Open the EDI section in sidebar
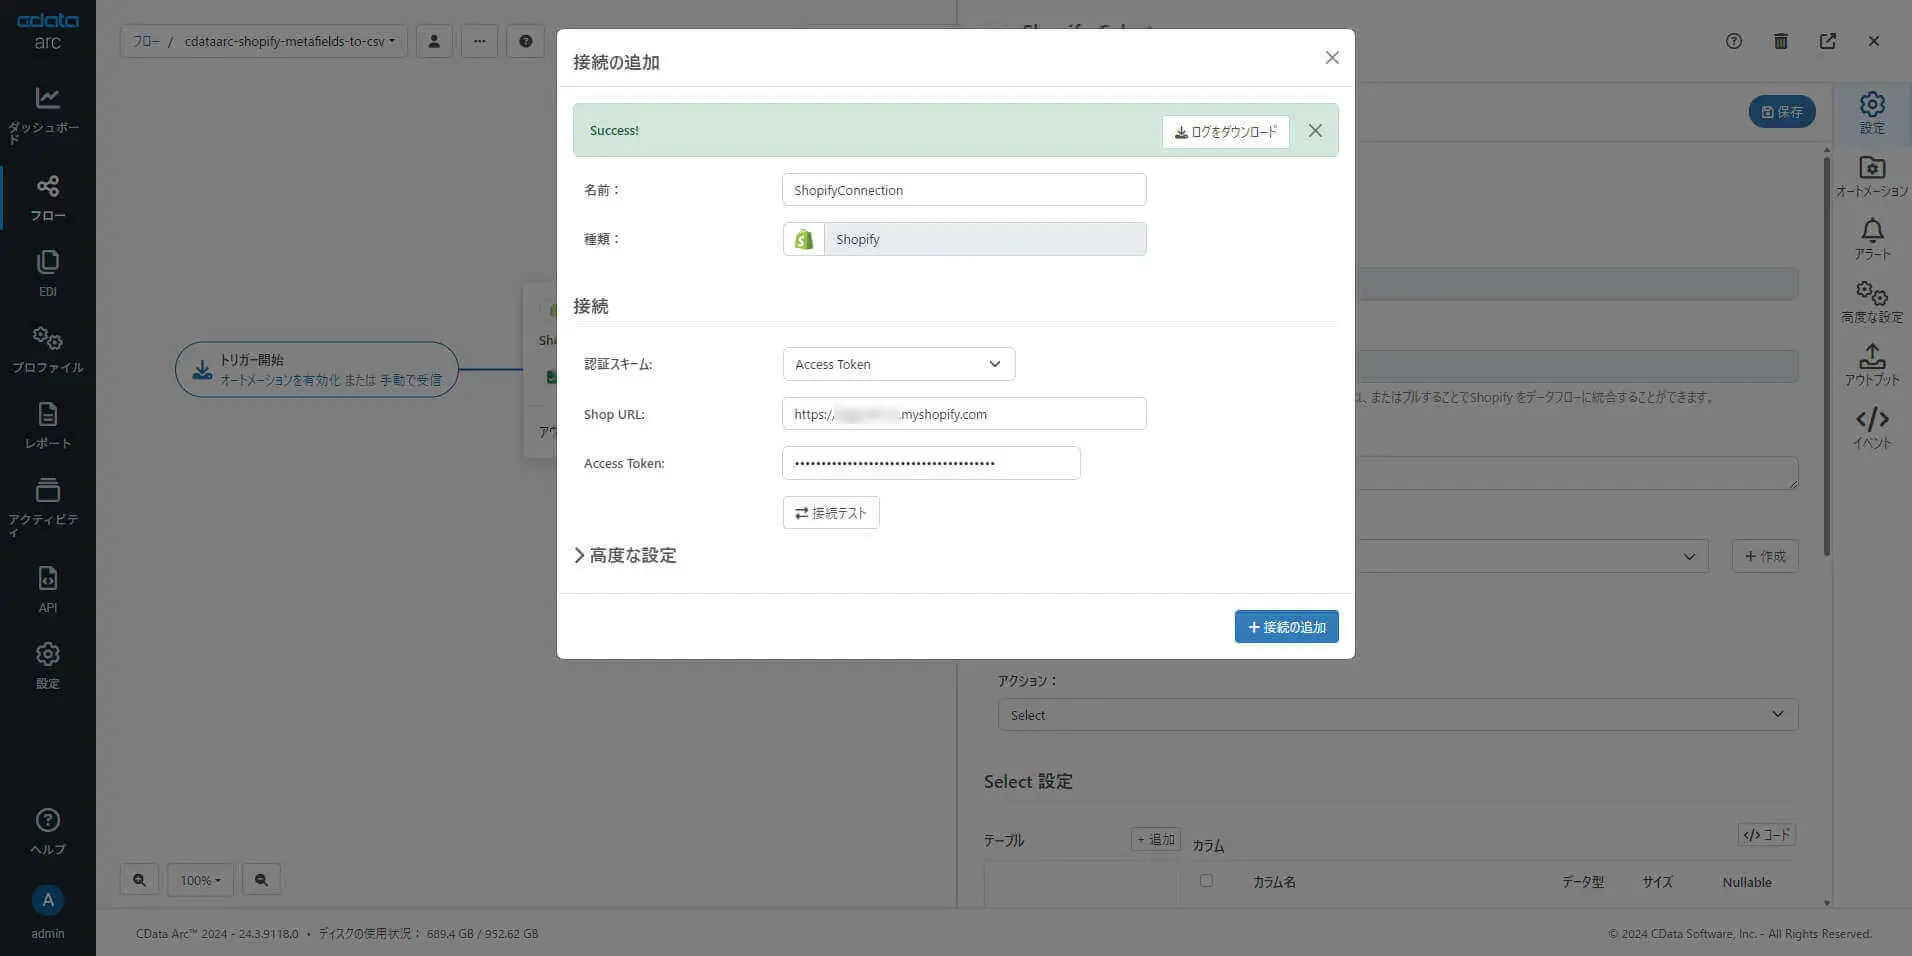Image resolution: width=1912 pixels, height=956 pixels. tap(47, 274)
